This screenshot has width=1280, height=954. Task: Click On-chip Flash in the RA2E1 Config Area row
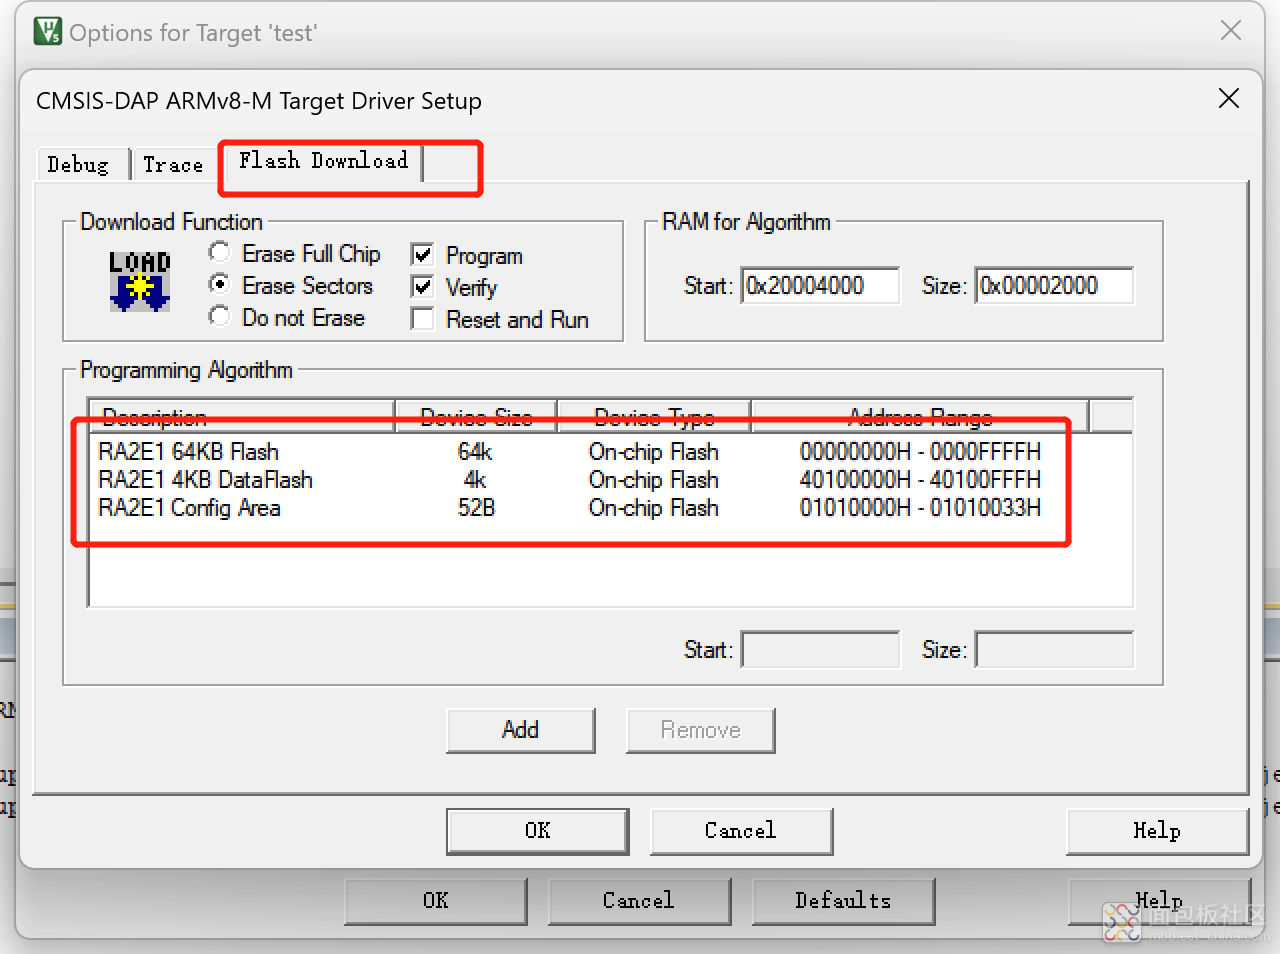(654, 508)
